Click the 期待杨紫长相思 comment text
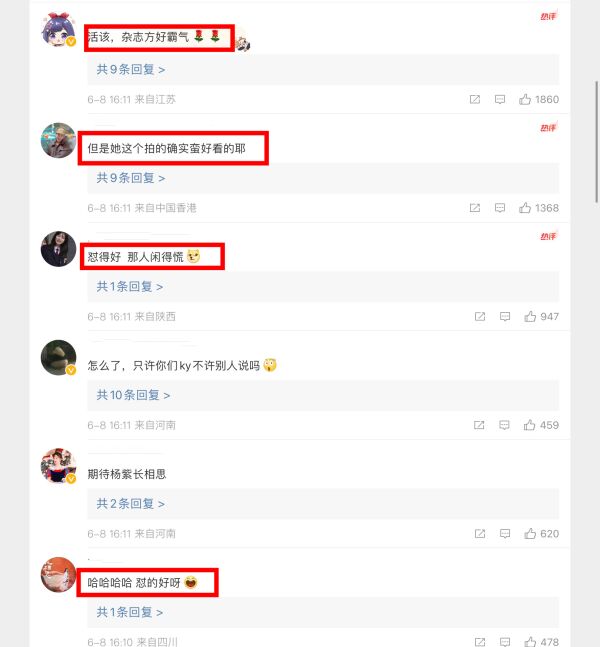 point(127,474)
